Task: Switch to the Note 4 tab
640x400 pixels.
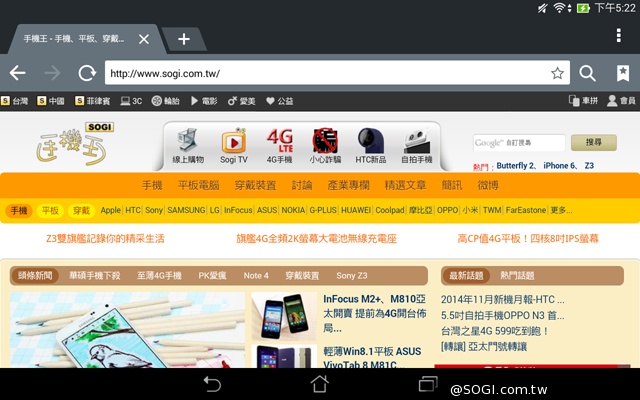Action: (x=256, y=276)
